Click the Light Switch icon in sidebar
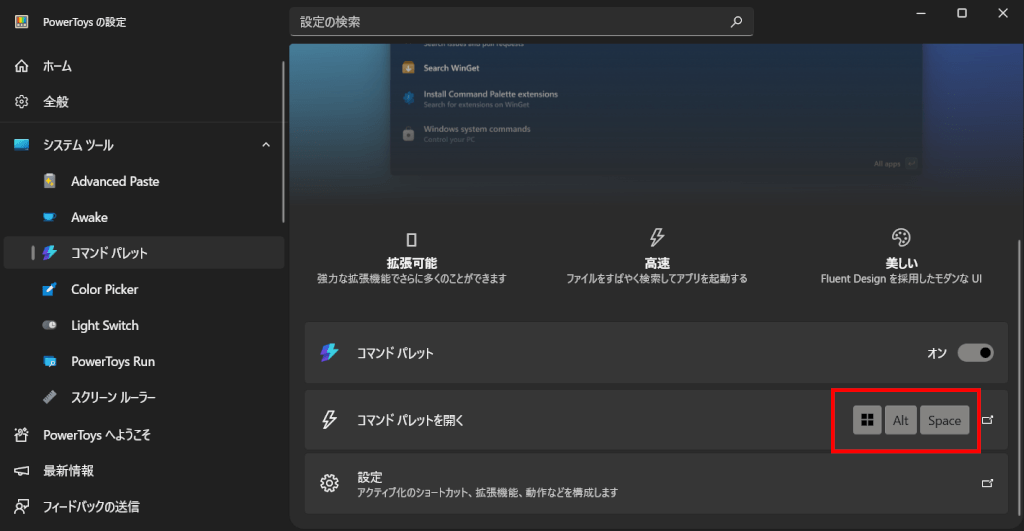Viewport: 1024px width, 531px height. (x=50, y=325)
